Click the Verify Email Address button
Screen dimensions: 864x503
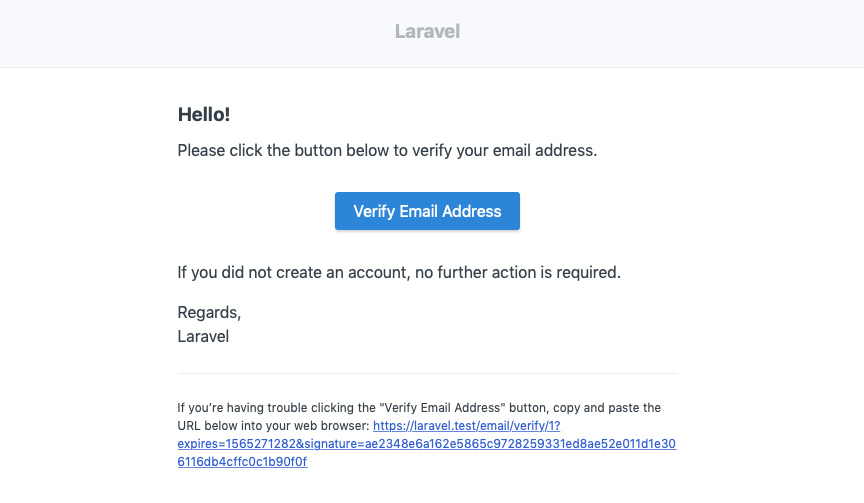(x=427, y=212)
